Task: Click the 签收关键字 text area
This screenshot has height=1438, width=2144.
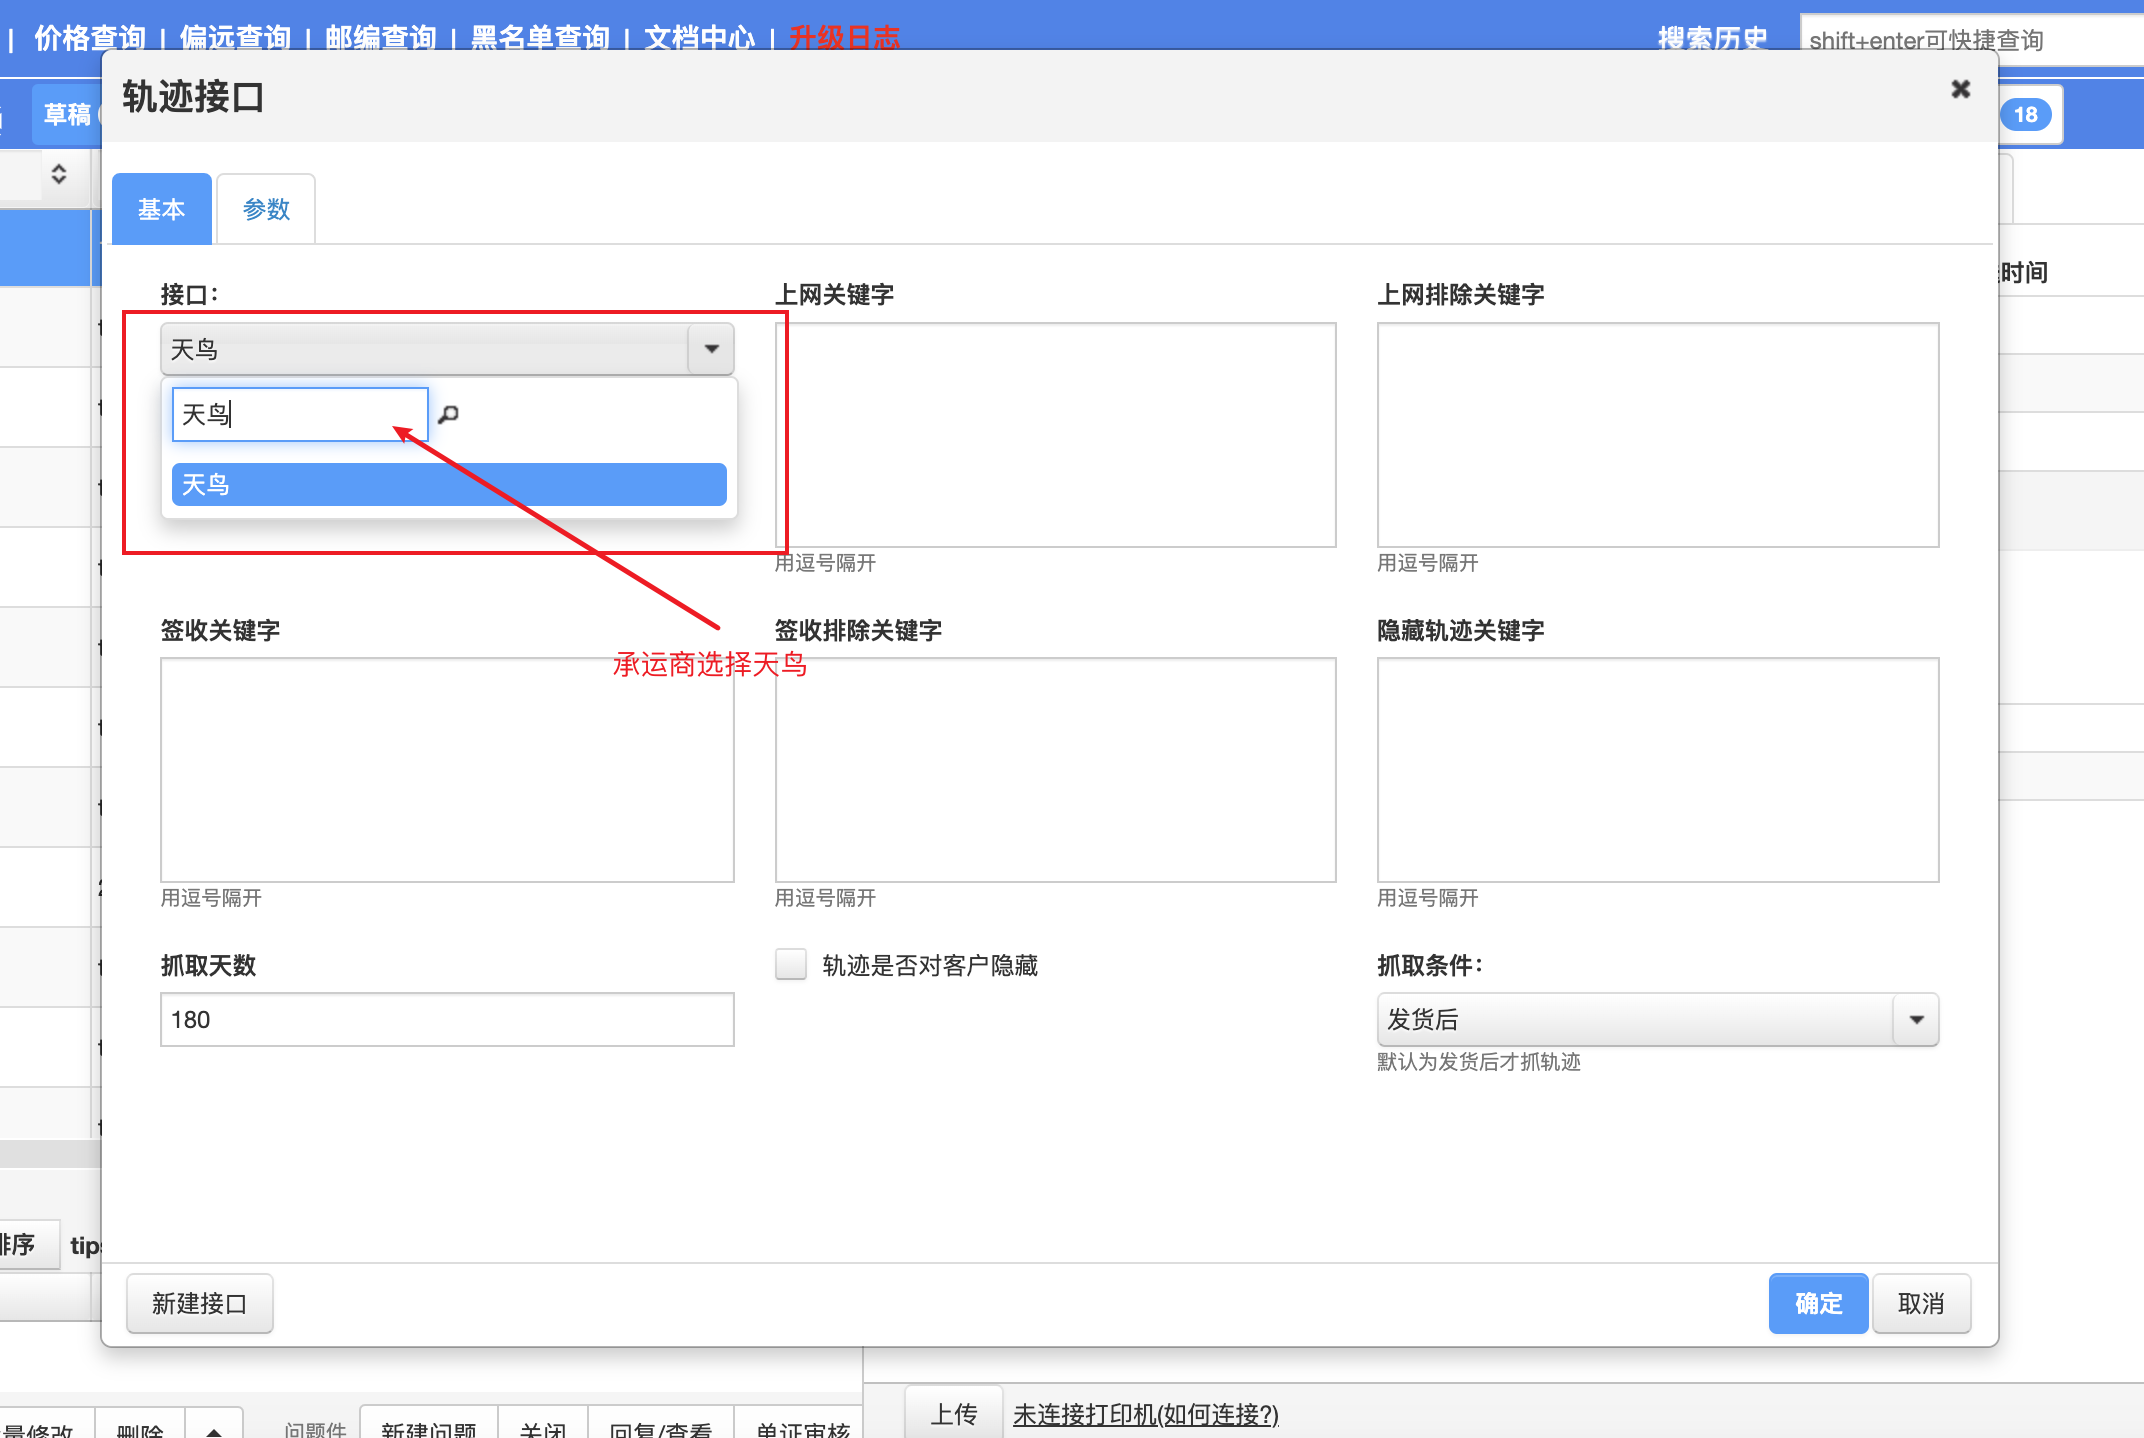Action: pyautogui.click(x=447, y=769)
